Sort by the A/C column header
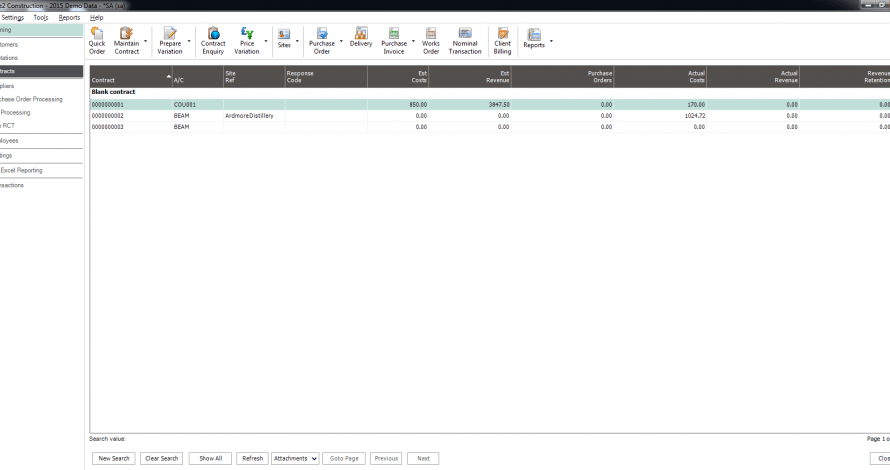 (198, 77)
